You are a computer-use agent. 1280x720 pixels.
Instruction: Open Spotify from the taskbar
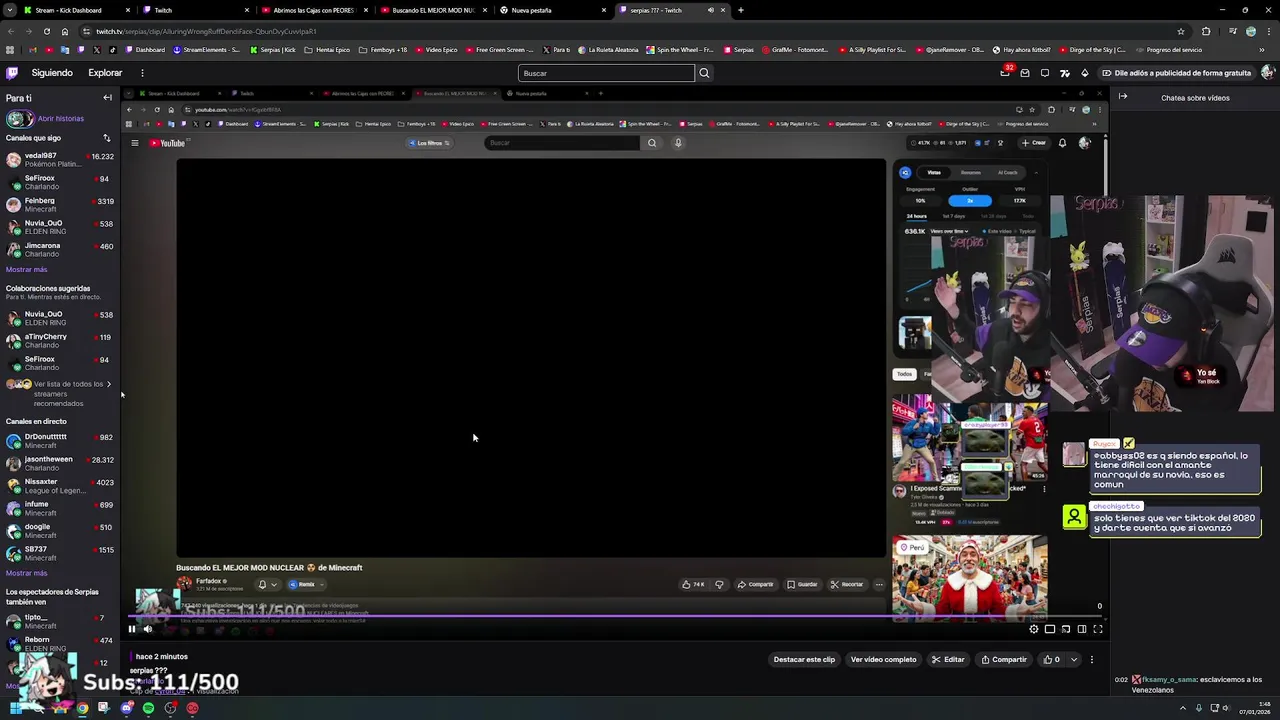point(148,708)
